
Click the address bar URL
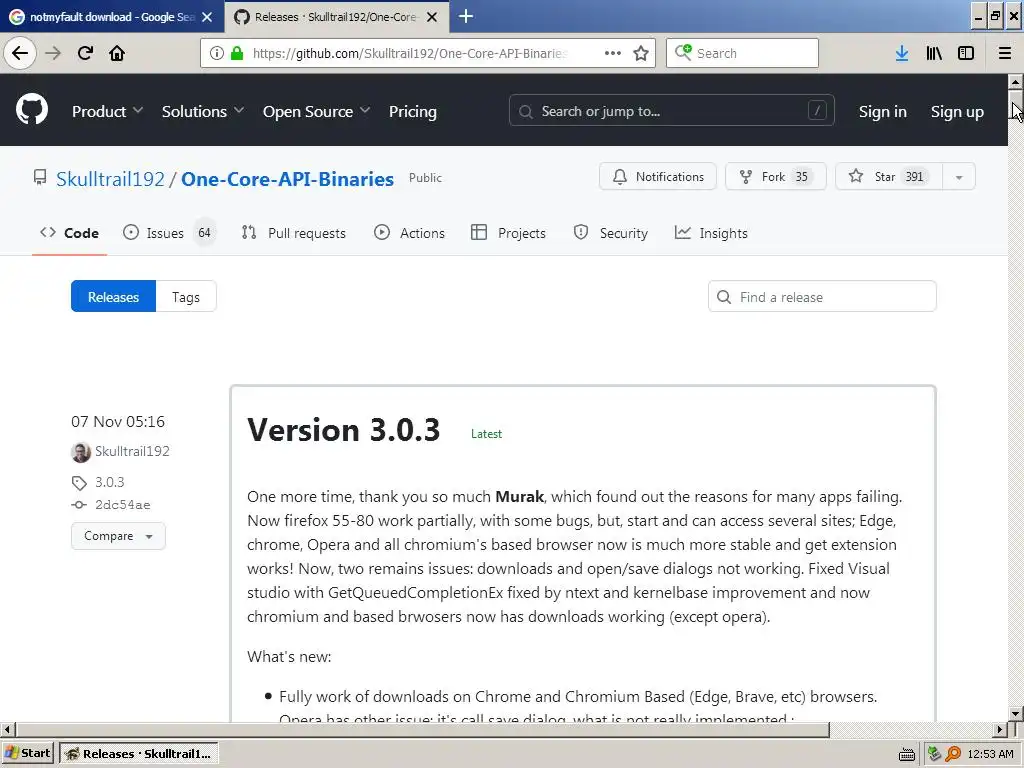(x=410, y=53)
